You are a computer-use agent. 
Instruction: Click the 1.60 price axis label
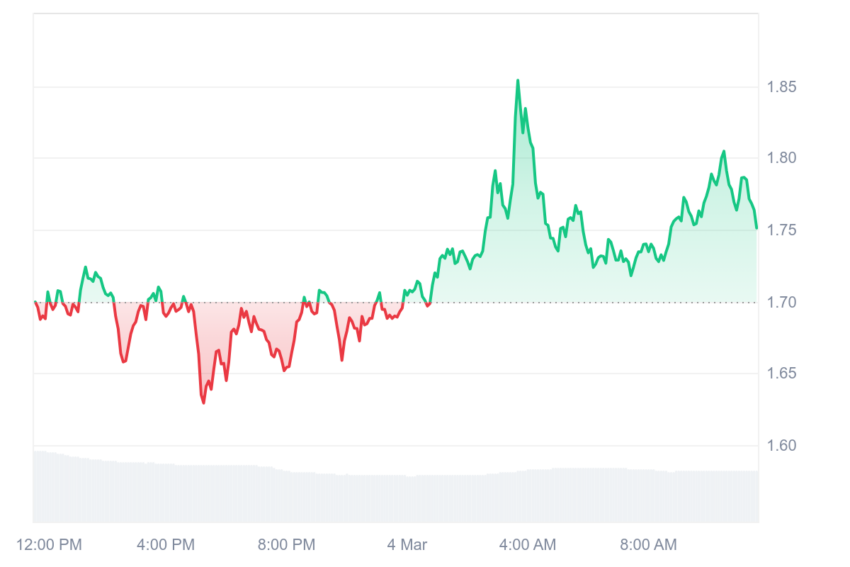click(781, 446)
